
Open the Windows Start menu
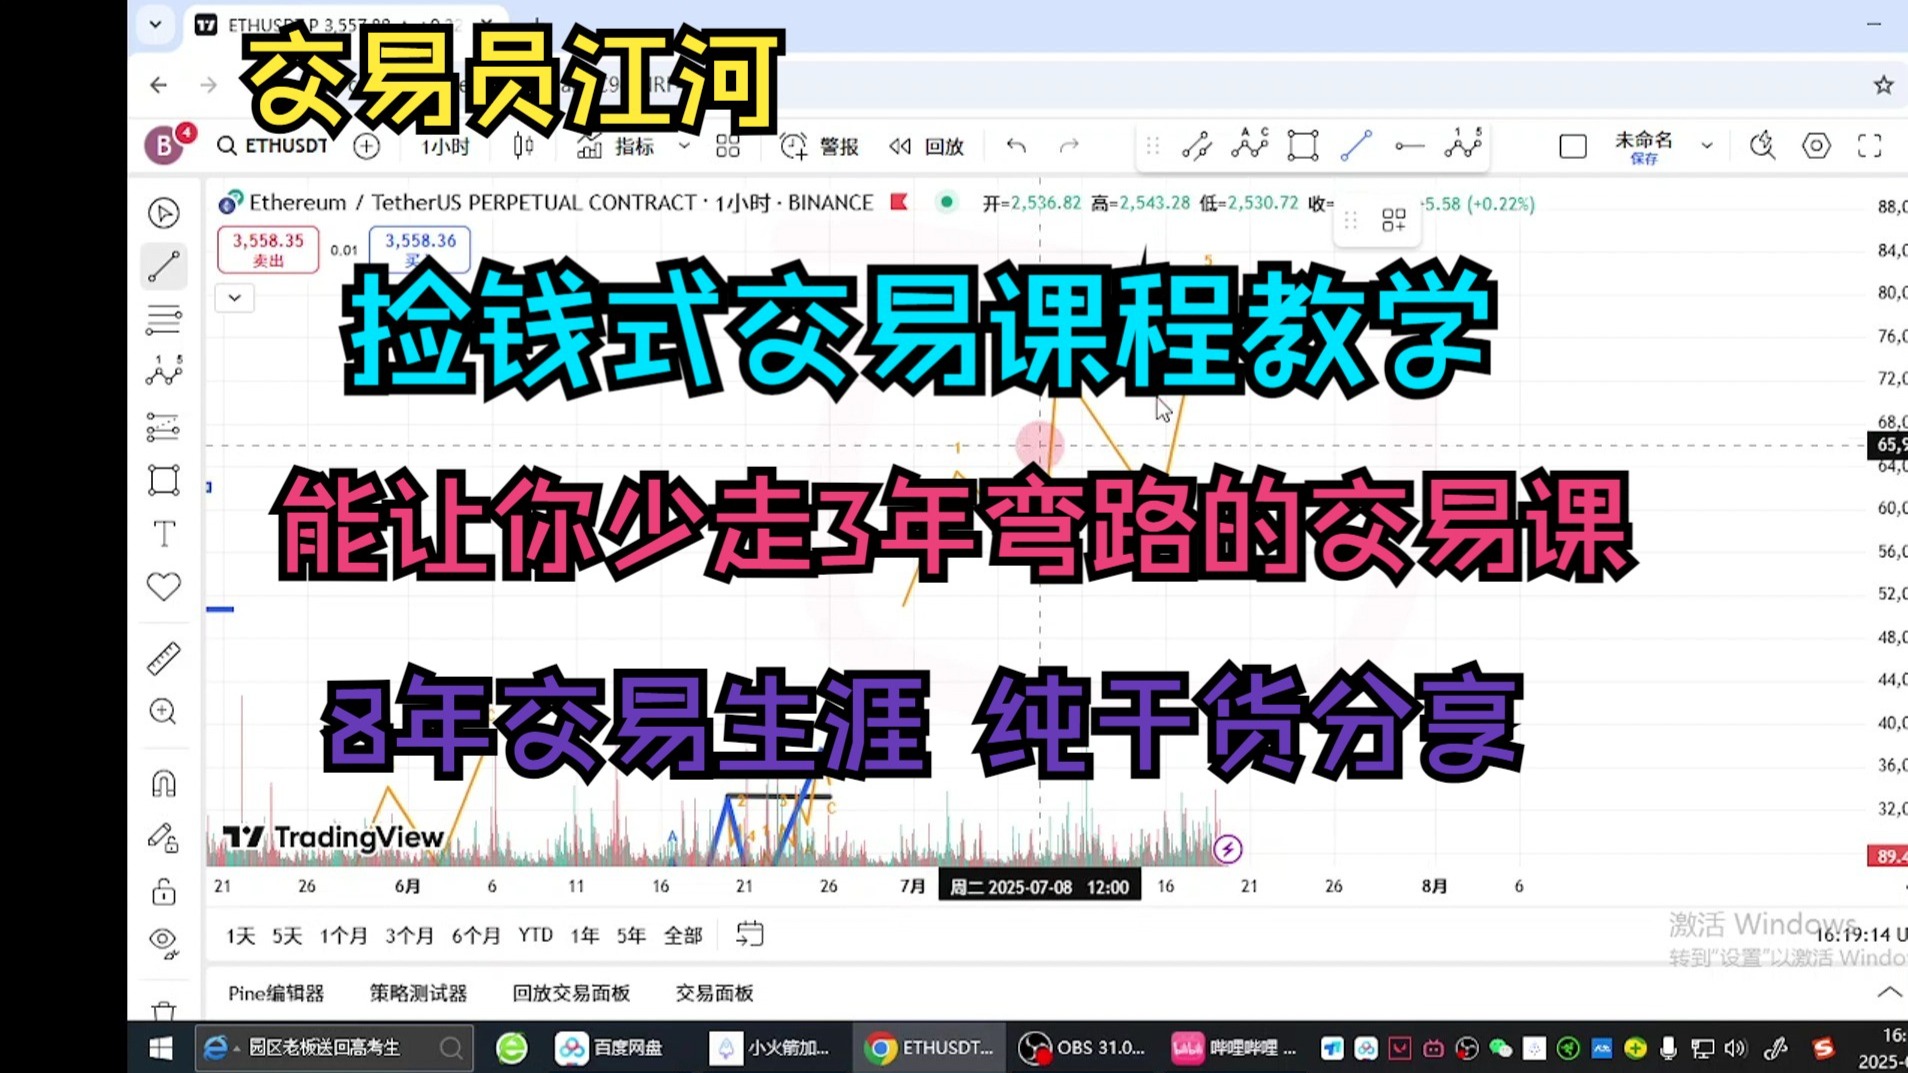coord(160,1047)
